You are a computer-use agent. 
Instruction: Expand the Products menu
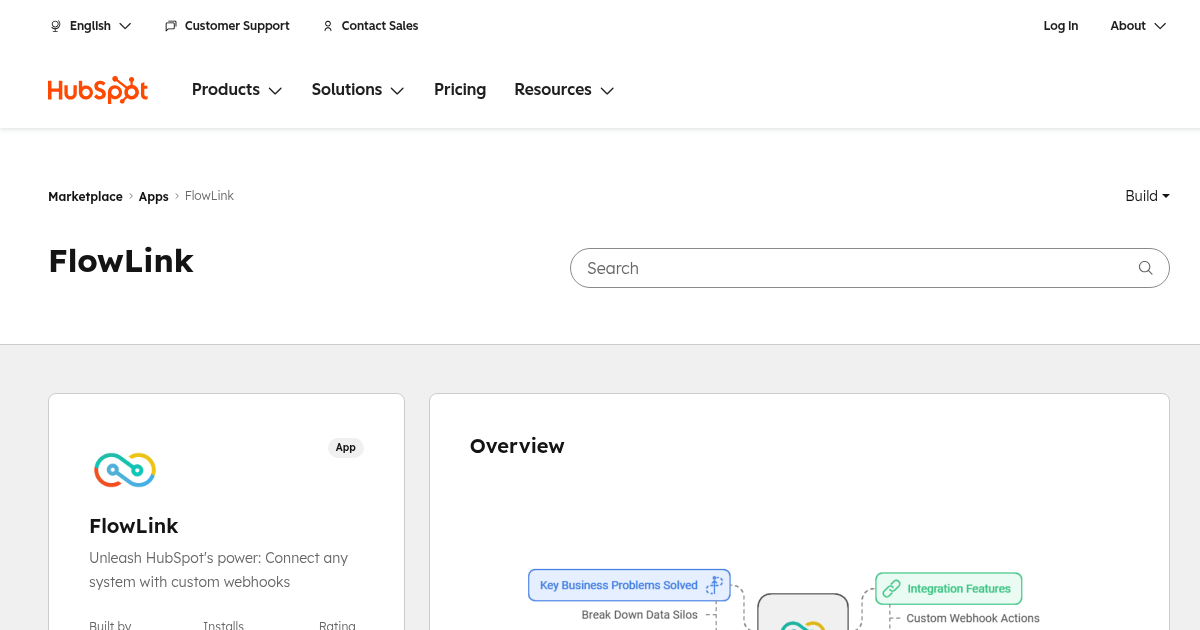pyautogui.click(x=237, y=90)
